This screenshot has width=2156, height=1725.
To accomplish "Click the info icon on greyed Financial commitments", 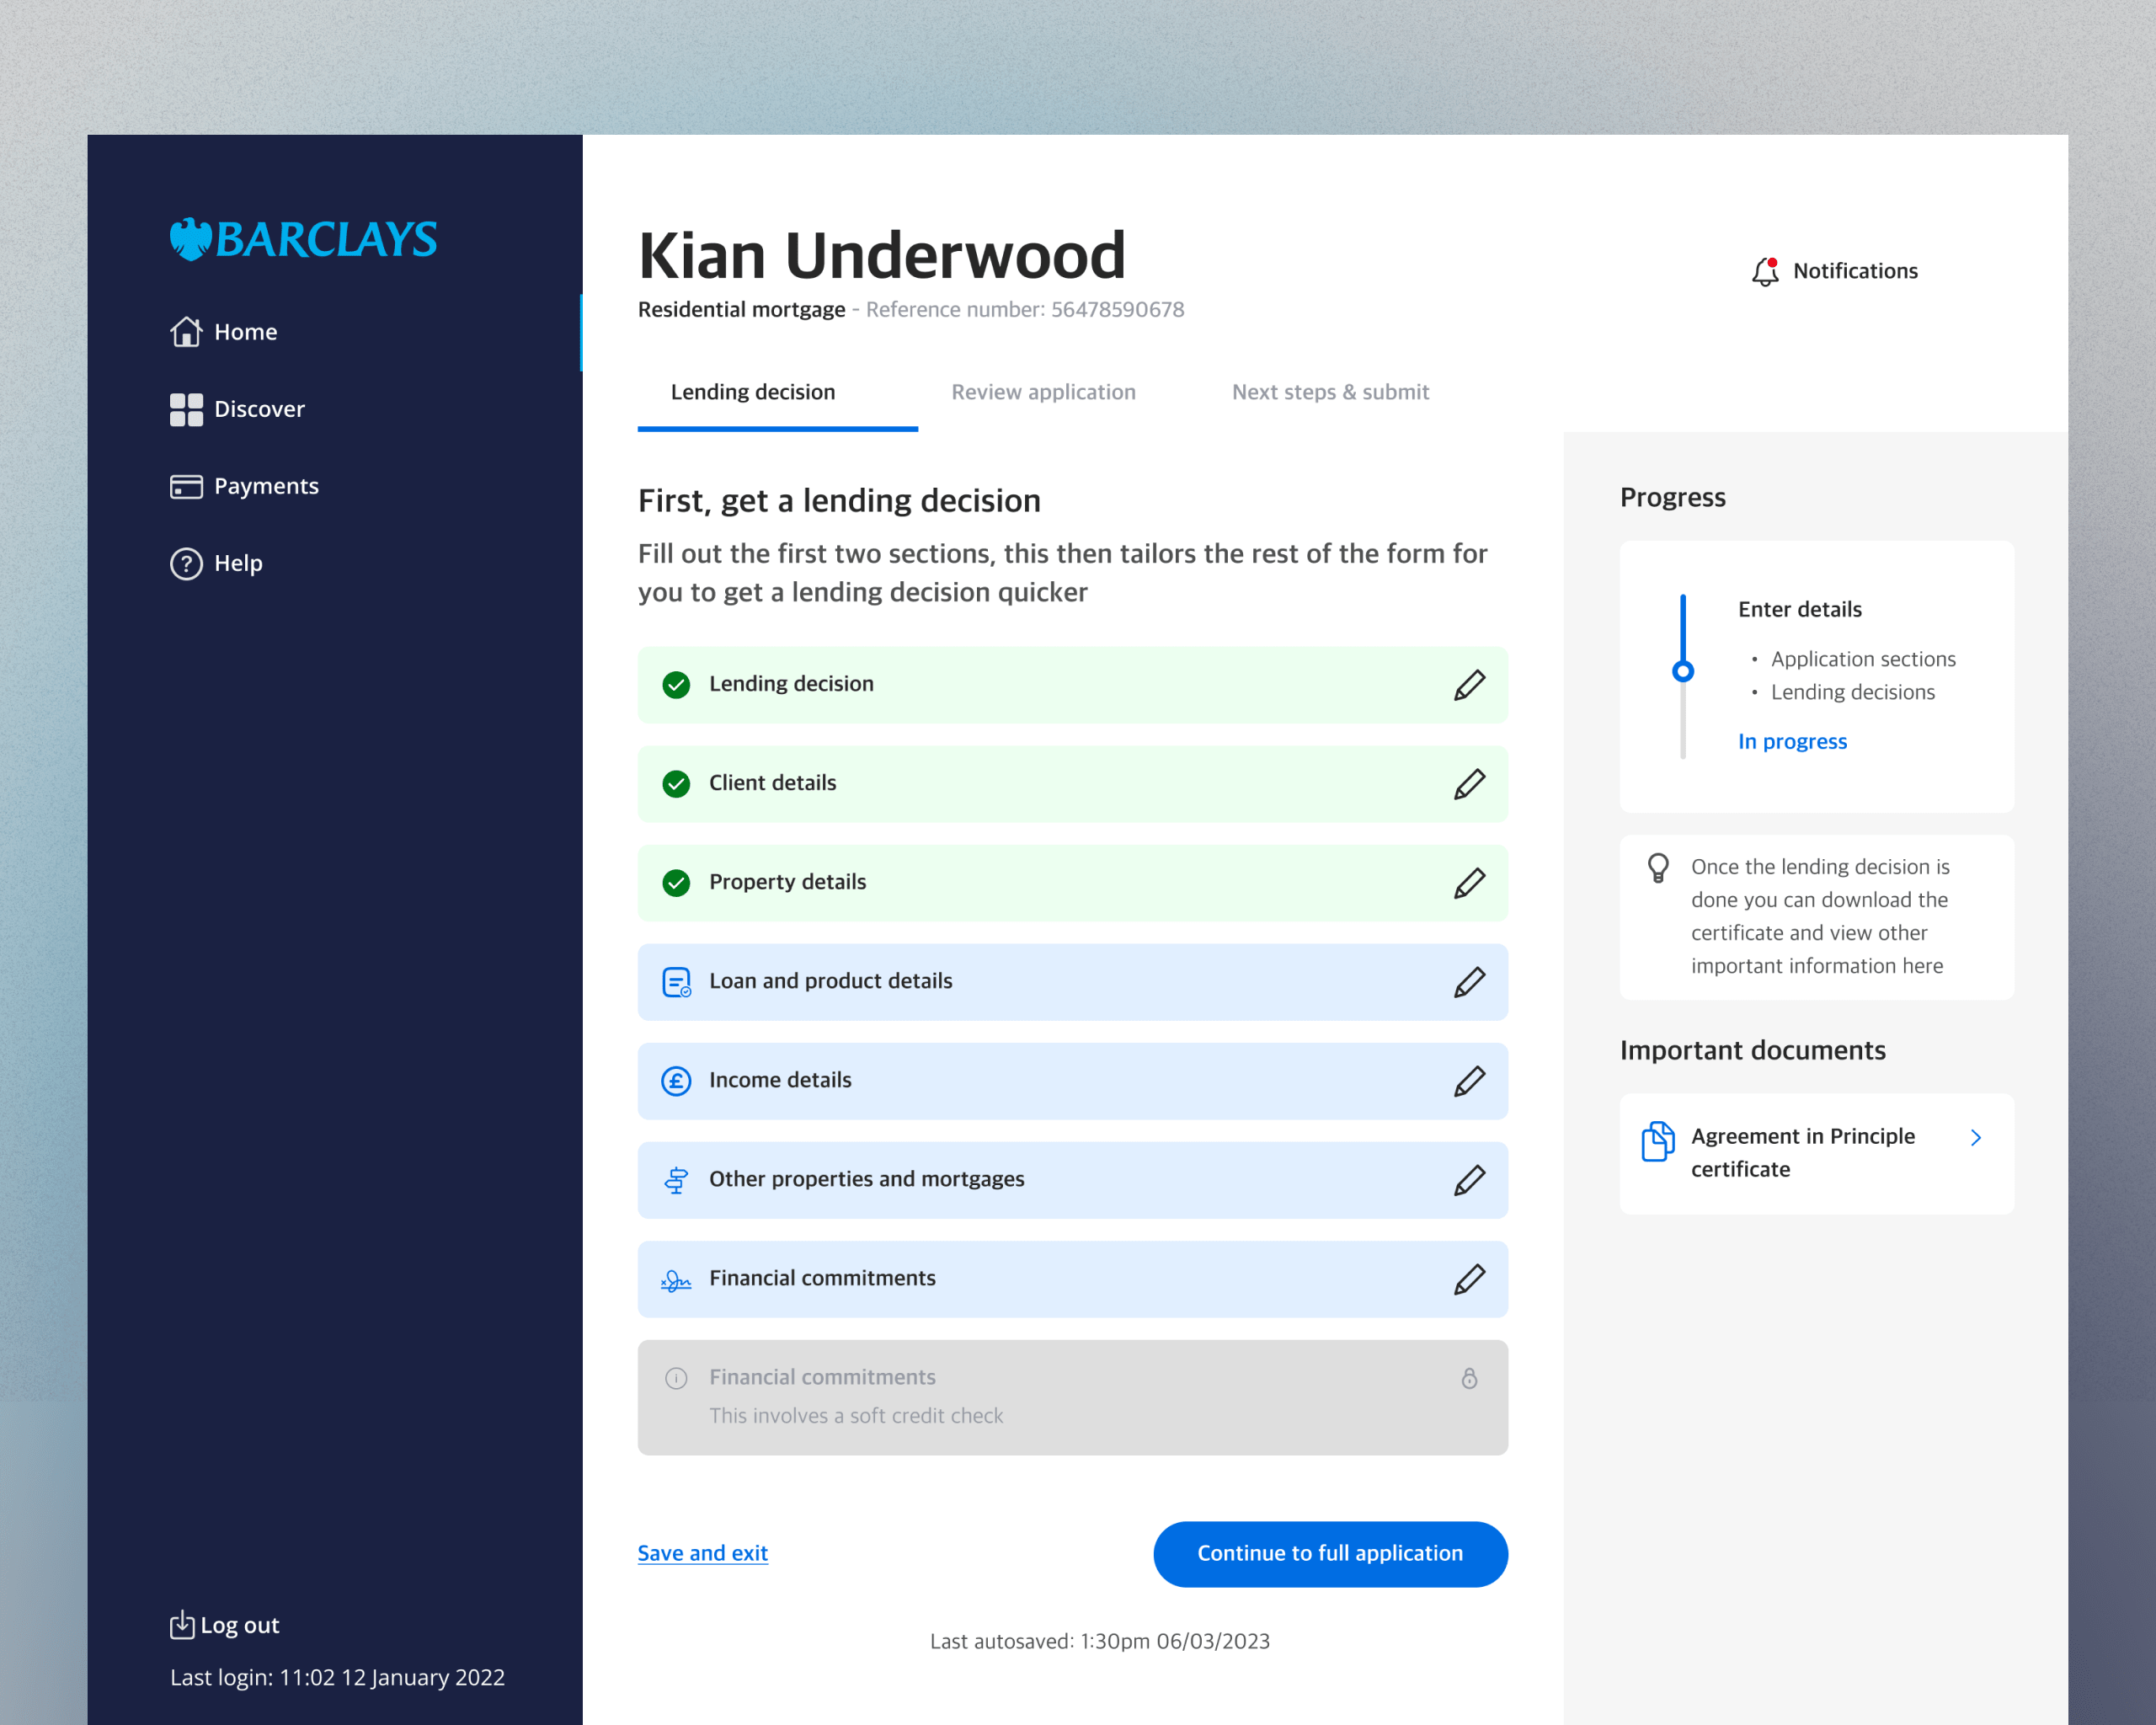I will click(676, 1378).
